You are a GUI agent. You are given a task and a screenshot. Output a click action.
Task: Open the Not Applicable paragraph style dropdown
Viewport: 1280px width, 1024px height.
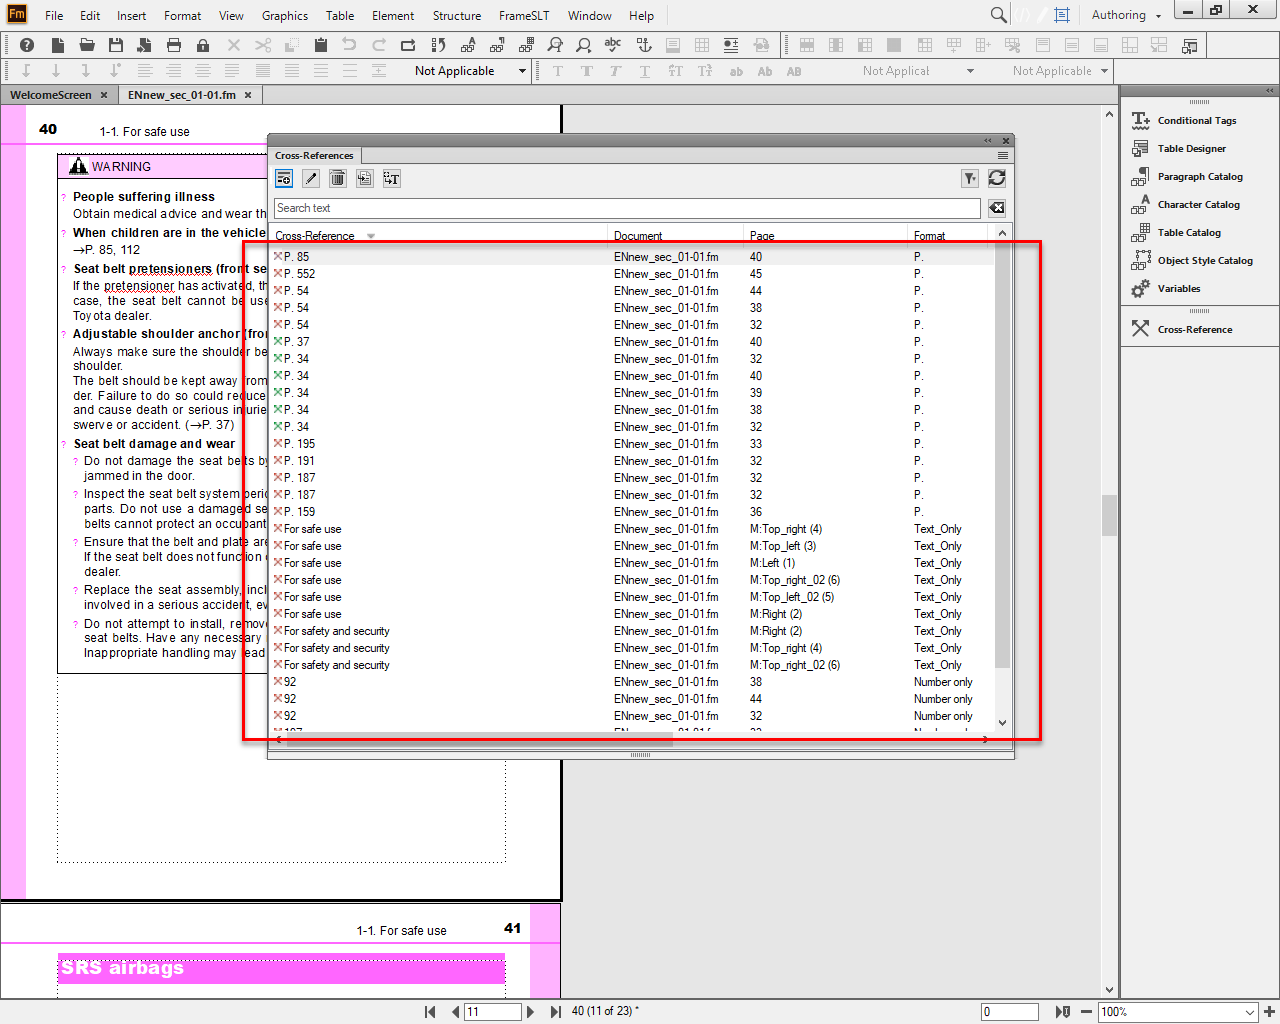[469, 71]
